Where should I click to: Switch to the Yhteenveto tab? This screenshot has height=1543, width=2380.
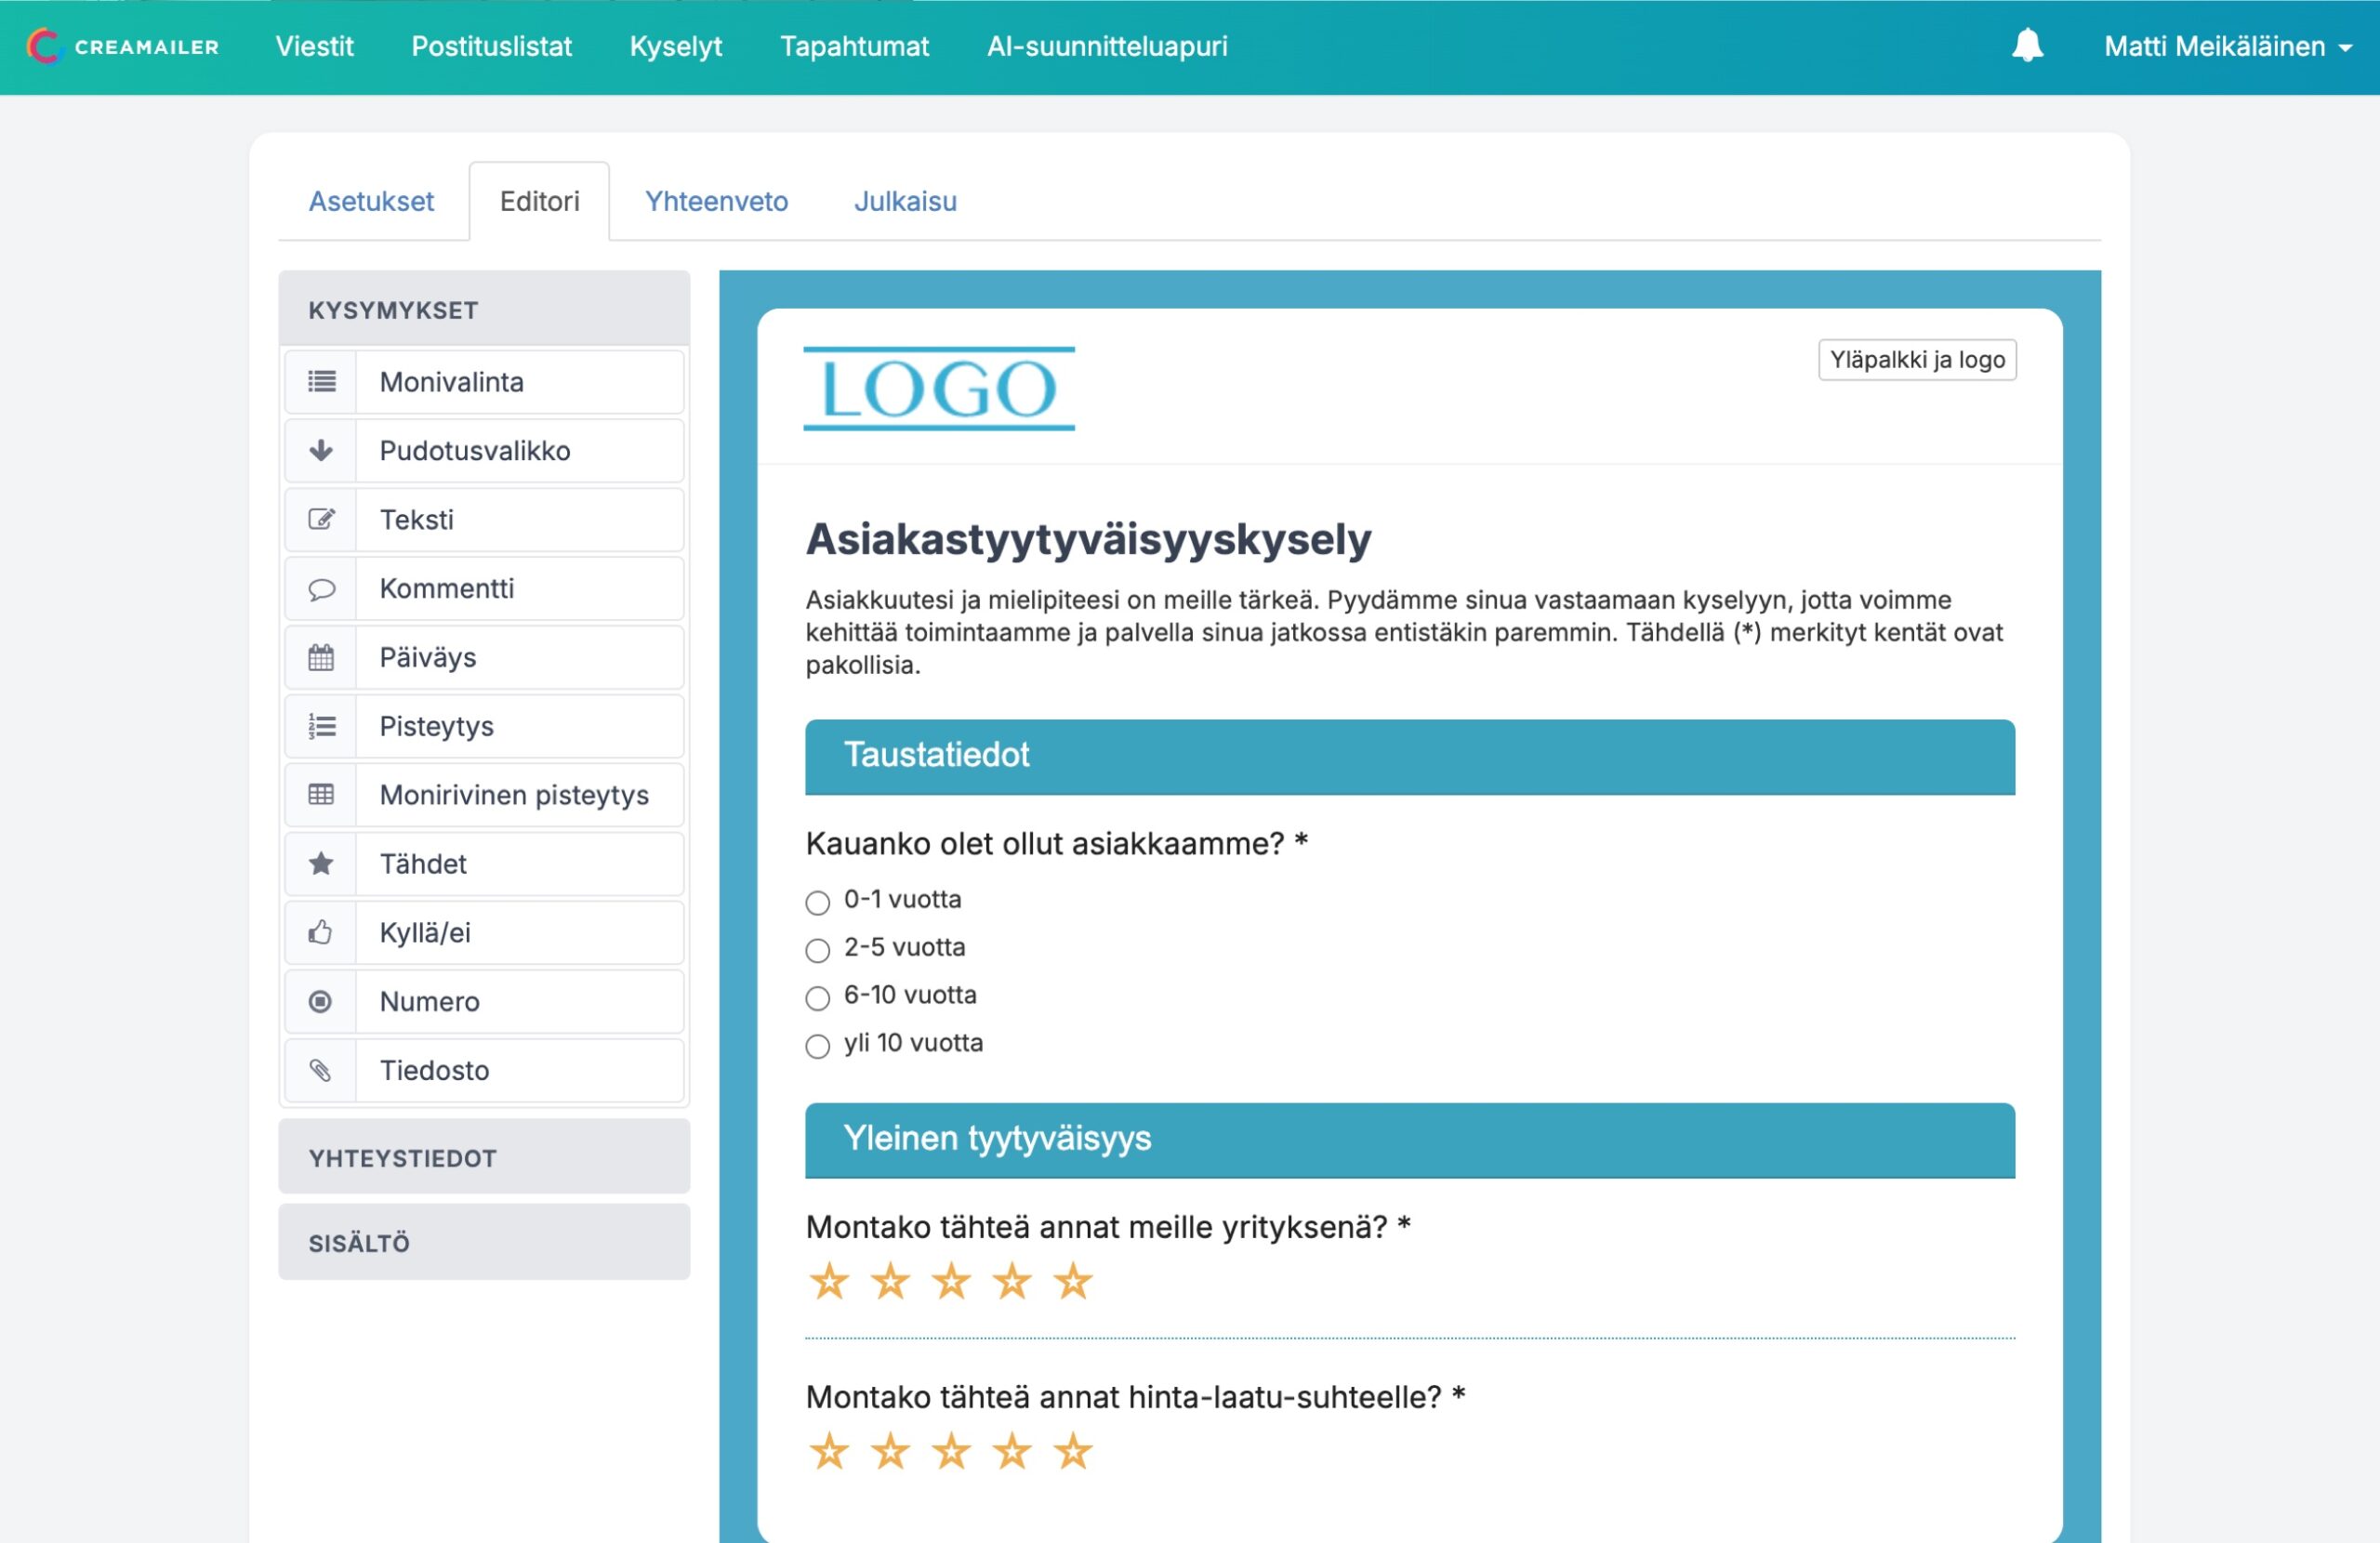pos(716,201)
